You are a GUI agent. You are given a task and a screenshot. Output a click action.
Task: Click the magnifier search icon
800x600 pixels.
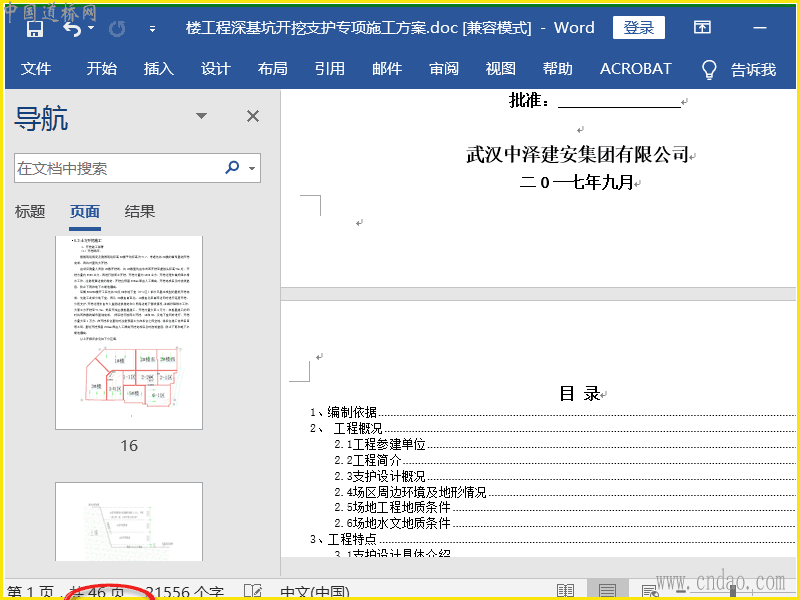(232, 167)
